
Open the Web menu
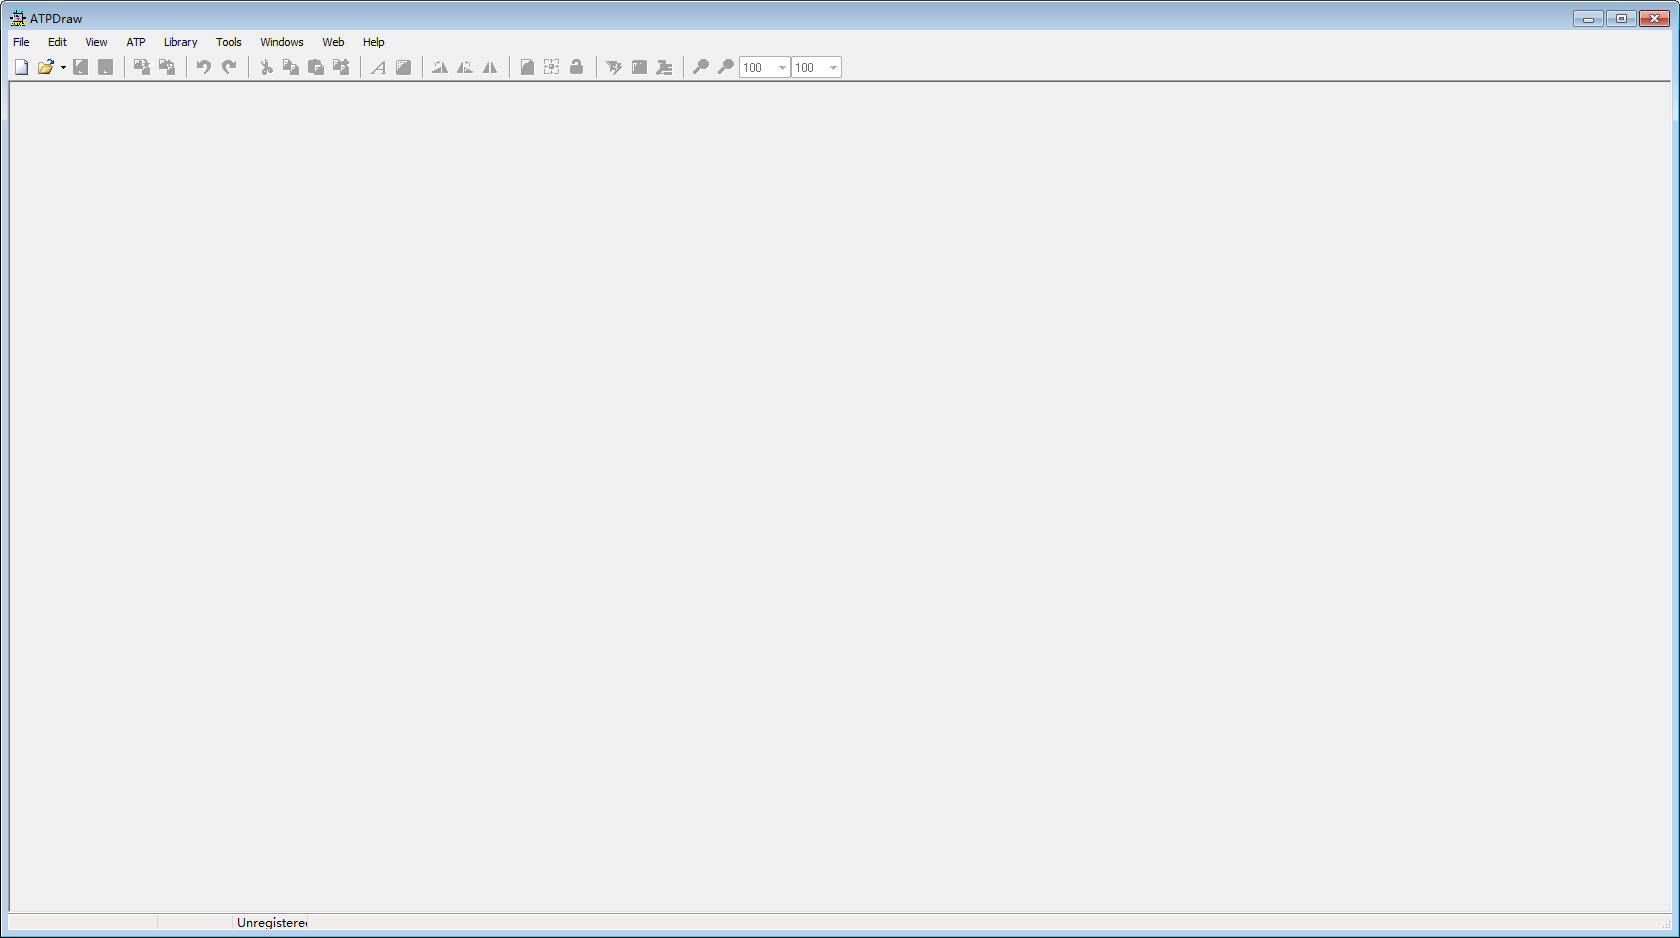point(333,42)
